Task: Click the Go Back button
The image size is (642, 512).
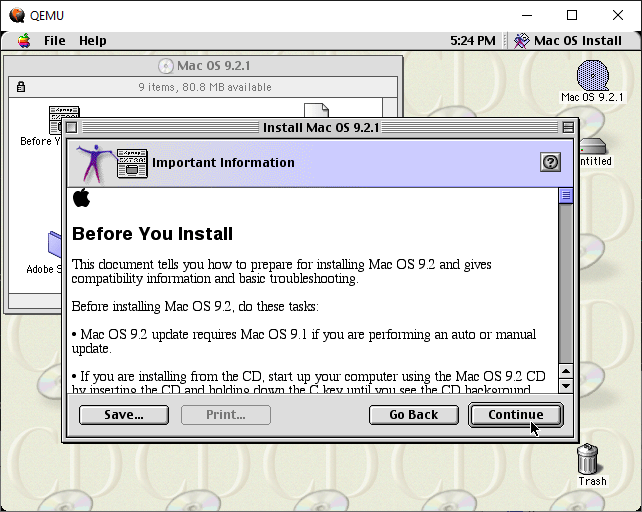Action: (413, 415)
